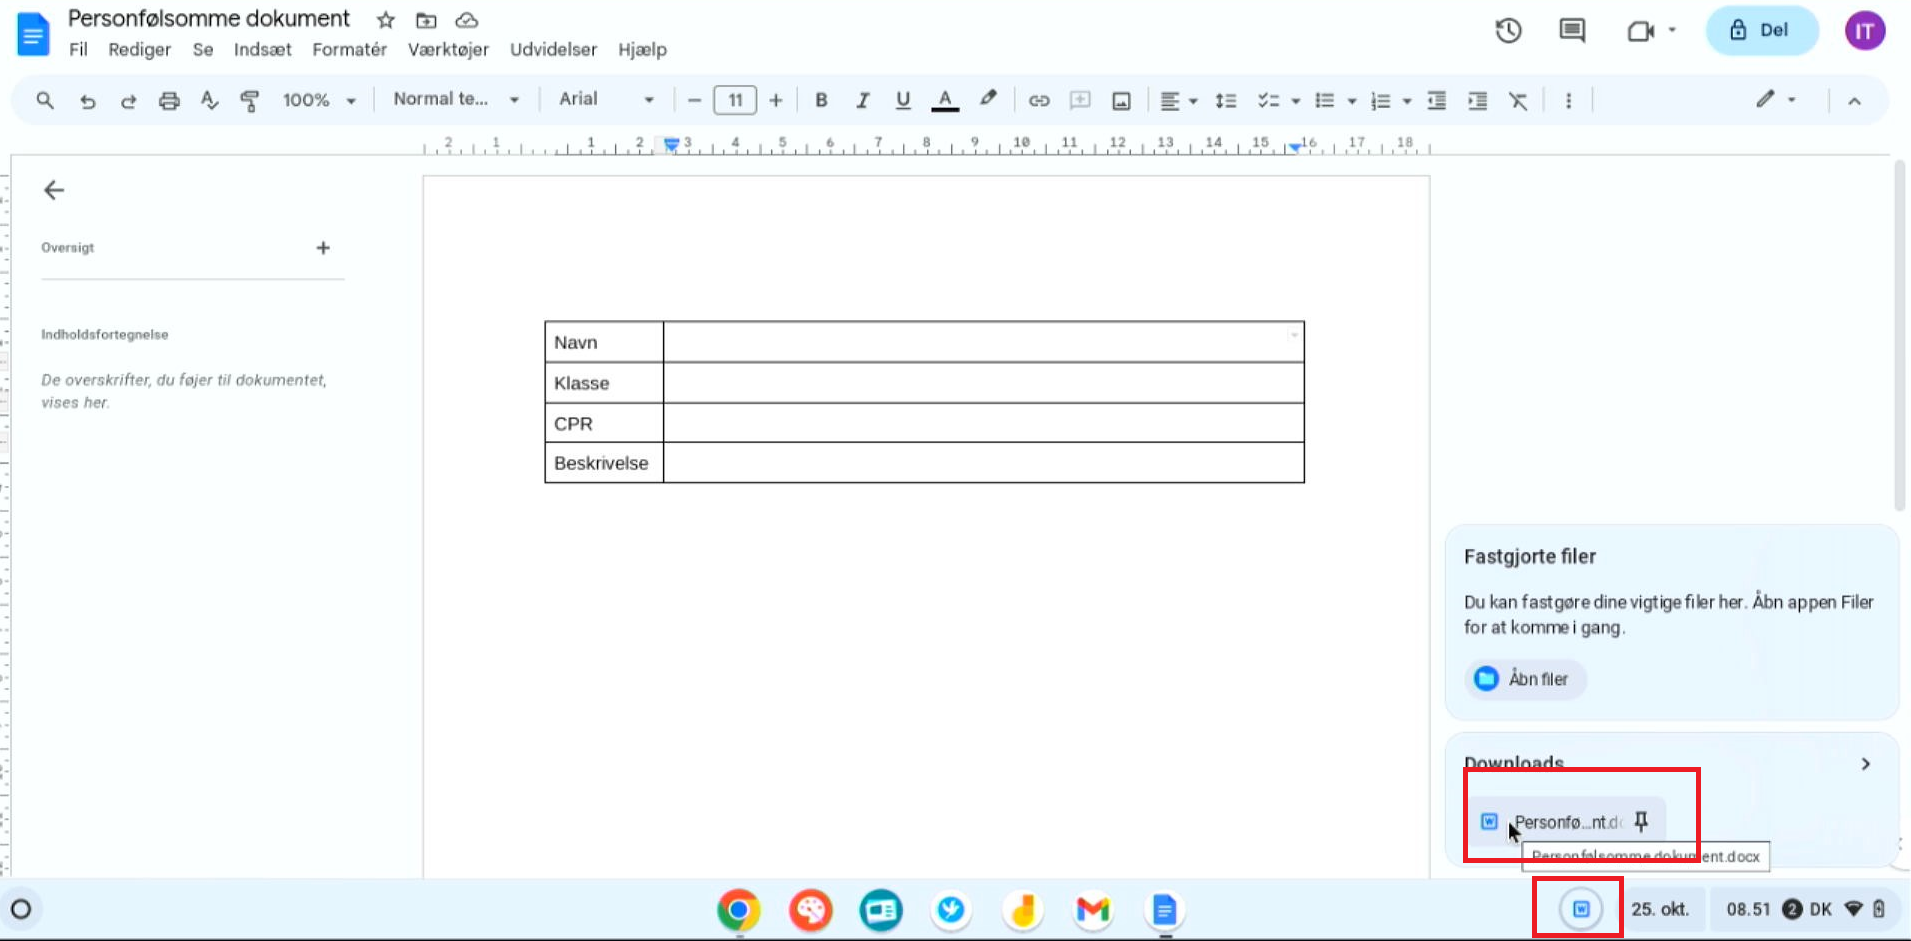1911x941 pixels.
Task: Click the Åbn filer button
Action: point(1525,679)
